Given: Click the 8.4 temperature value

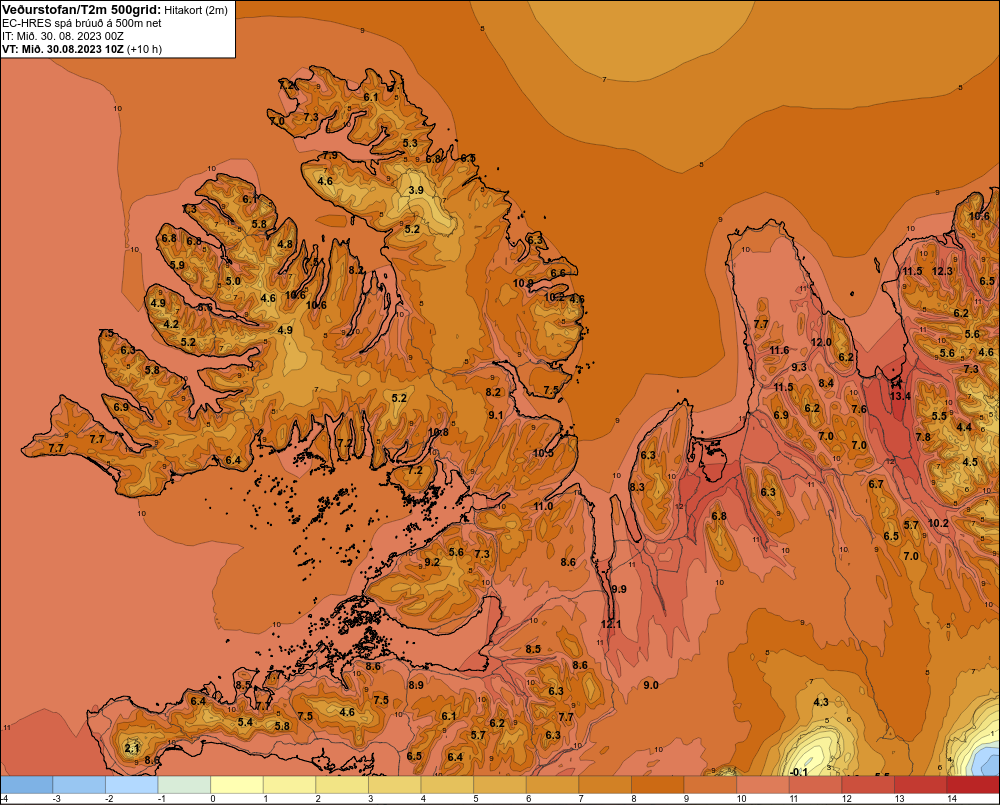Looking at the screenshot, I should (826, 383).
